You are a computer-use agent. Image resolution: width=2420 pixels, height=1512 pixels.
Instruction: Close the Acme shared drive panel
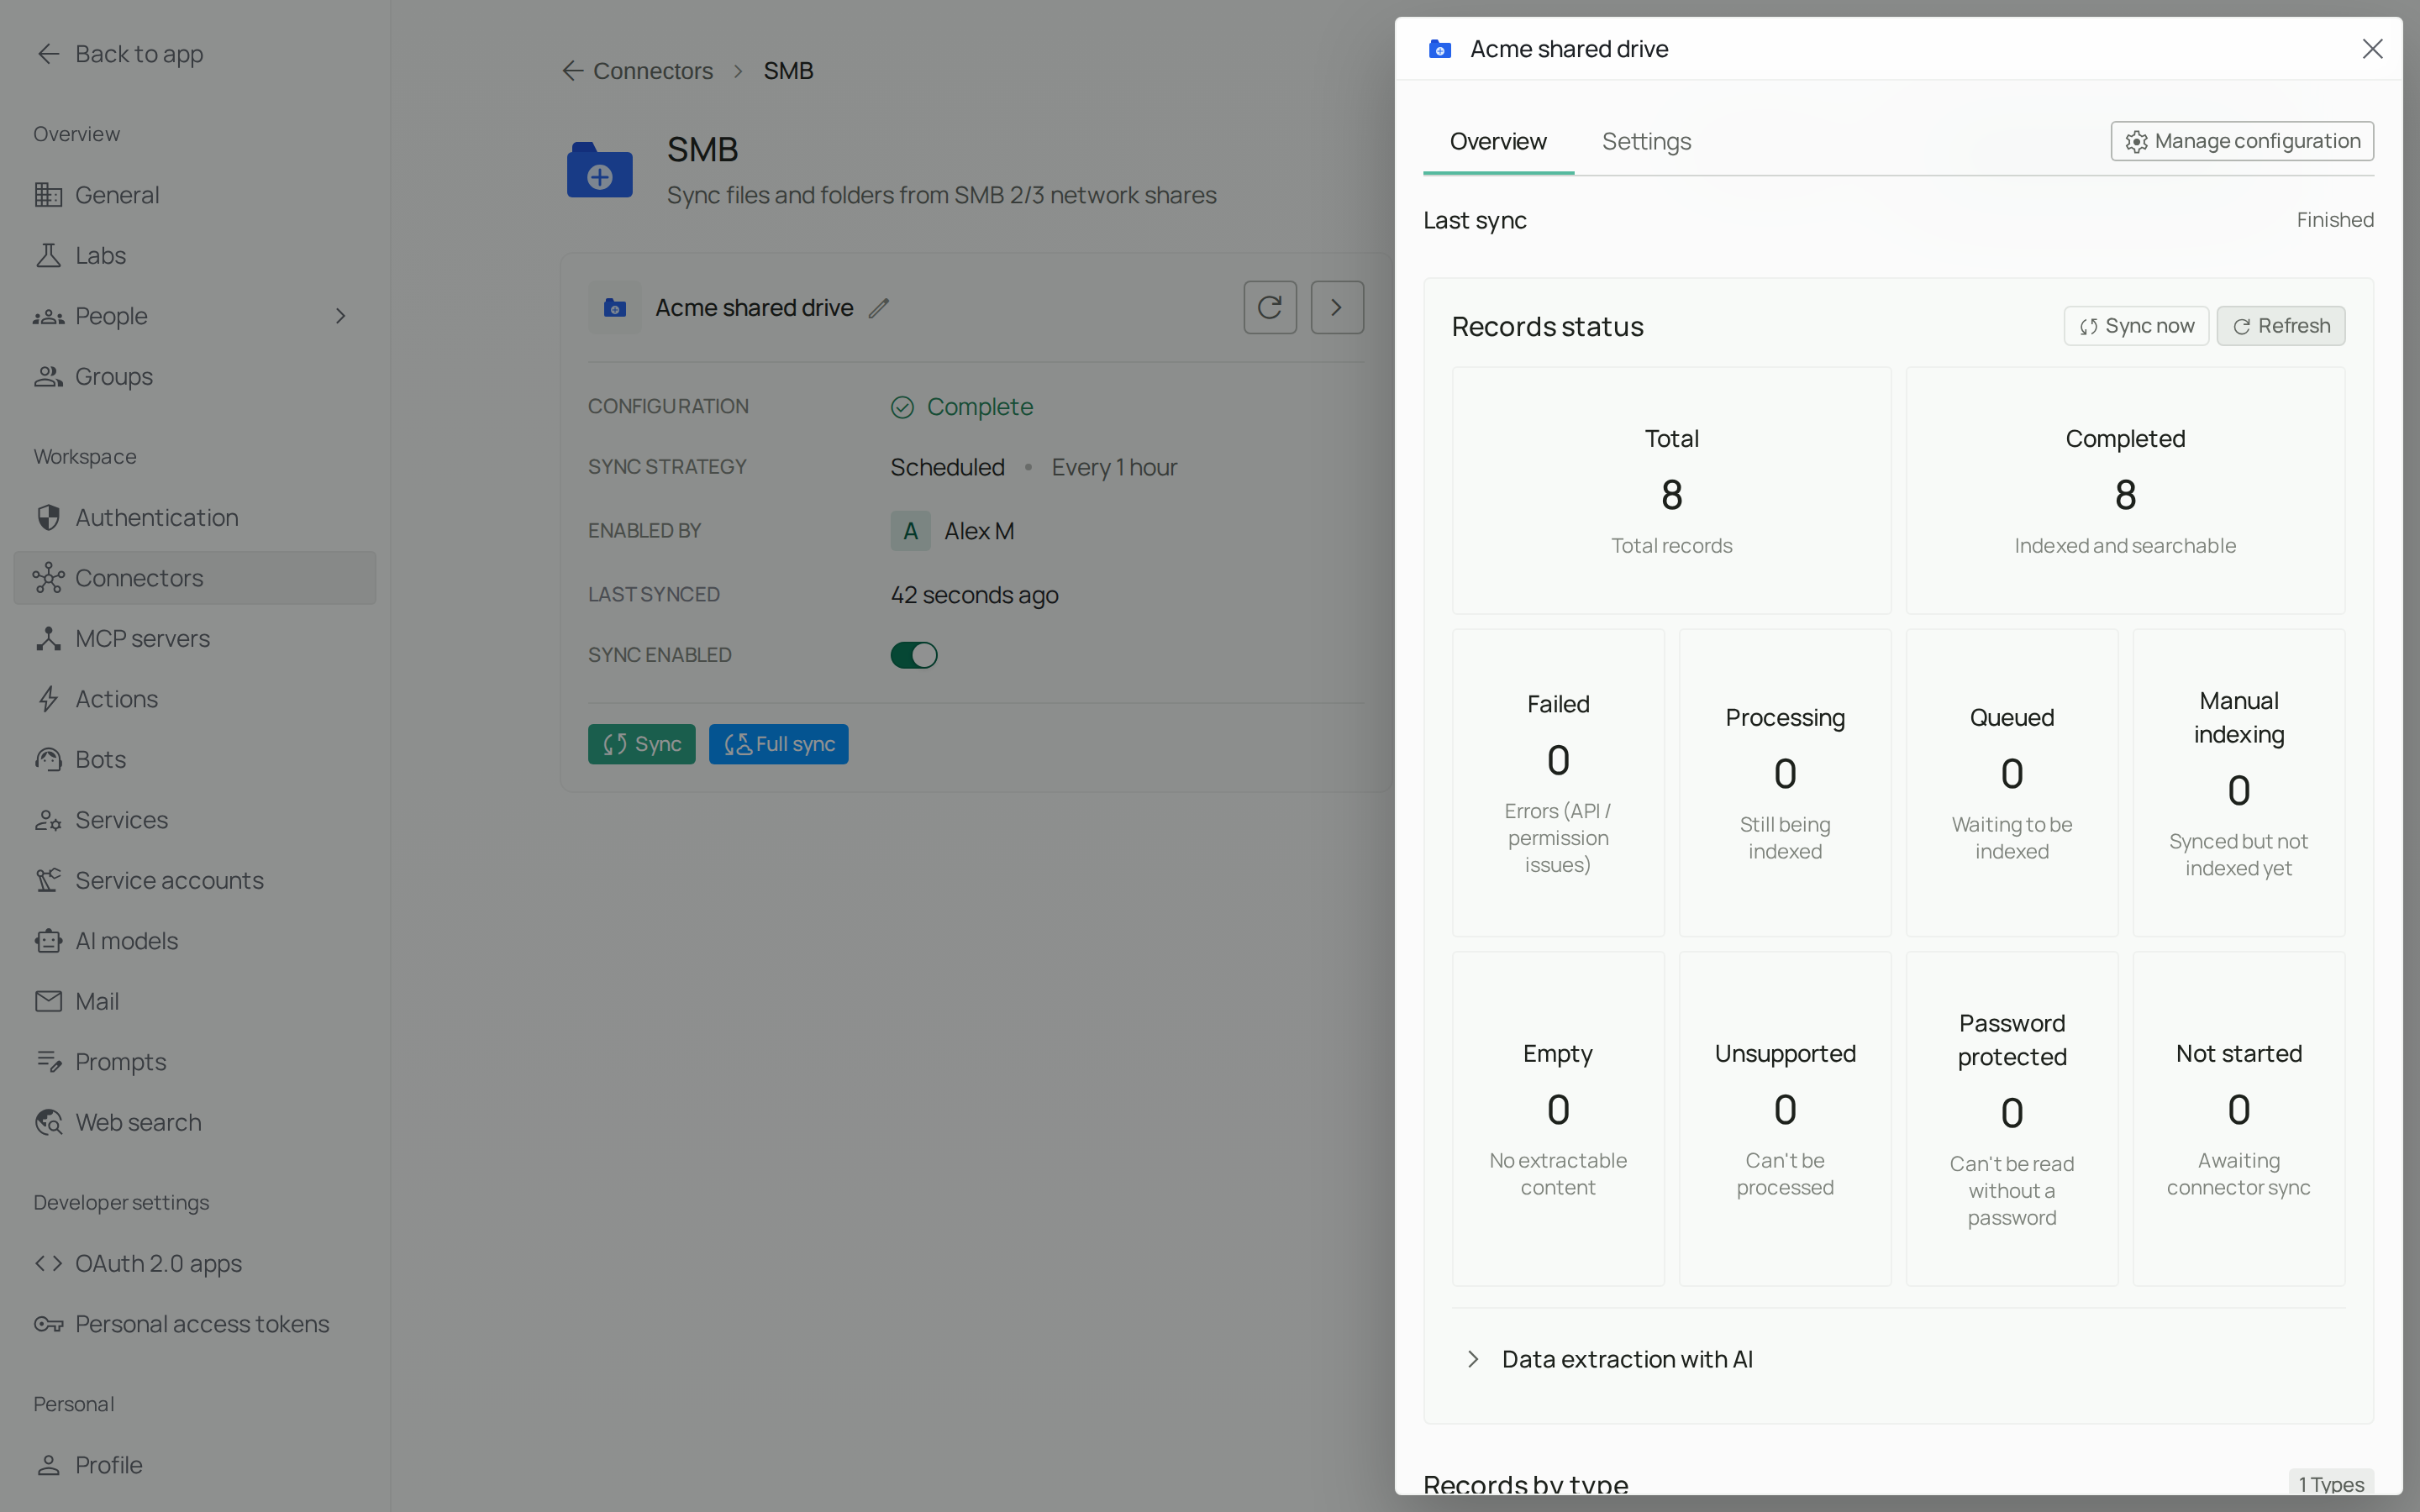point(2372,49)
